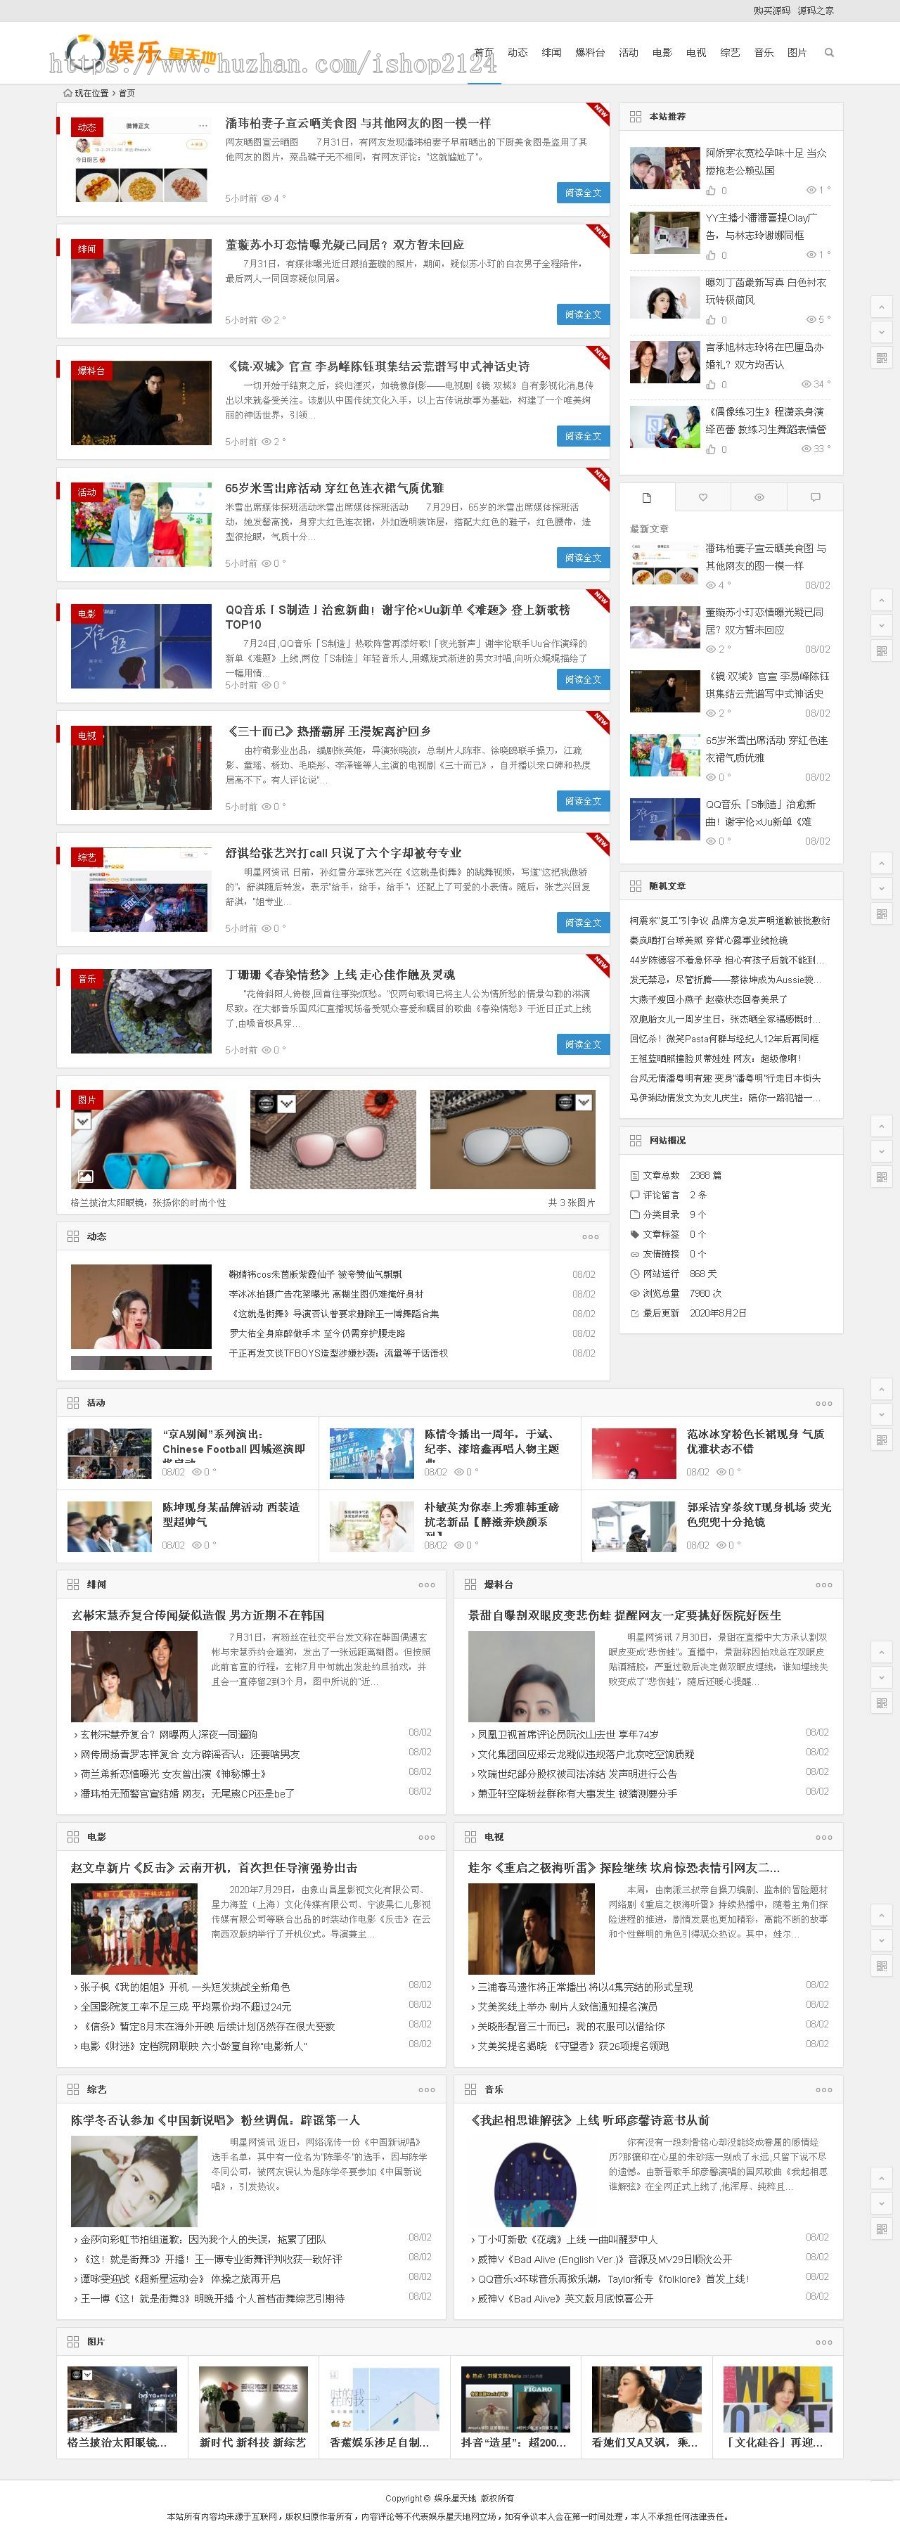Image resolution: width=900 pixels, height=2538 pixels.
Task: Click thumbnail of 65岁米雪出席活动 main article
Action: pos(142,524)
